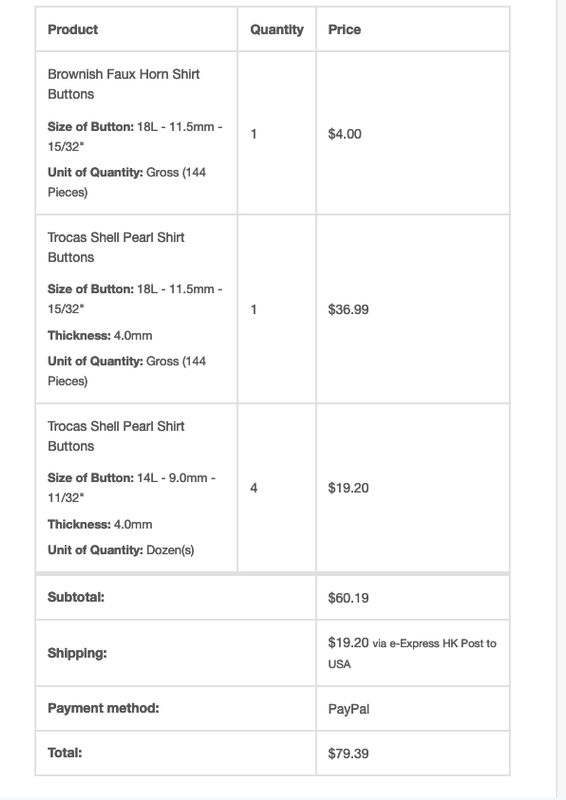The height and width of the screenshot is (800, 566).
Task: Click quantity 4 in the third row
Action: (x=254, y=488)
